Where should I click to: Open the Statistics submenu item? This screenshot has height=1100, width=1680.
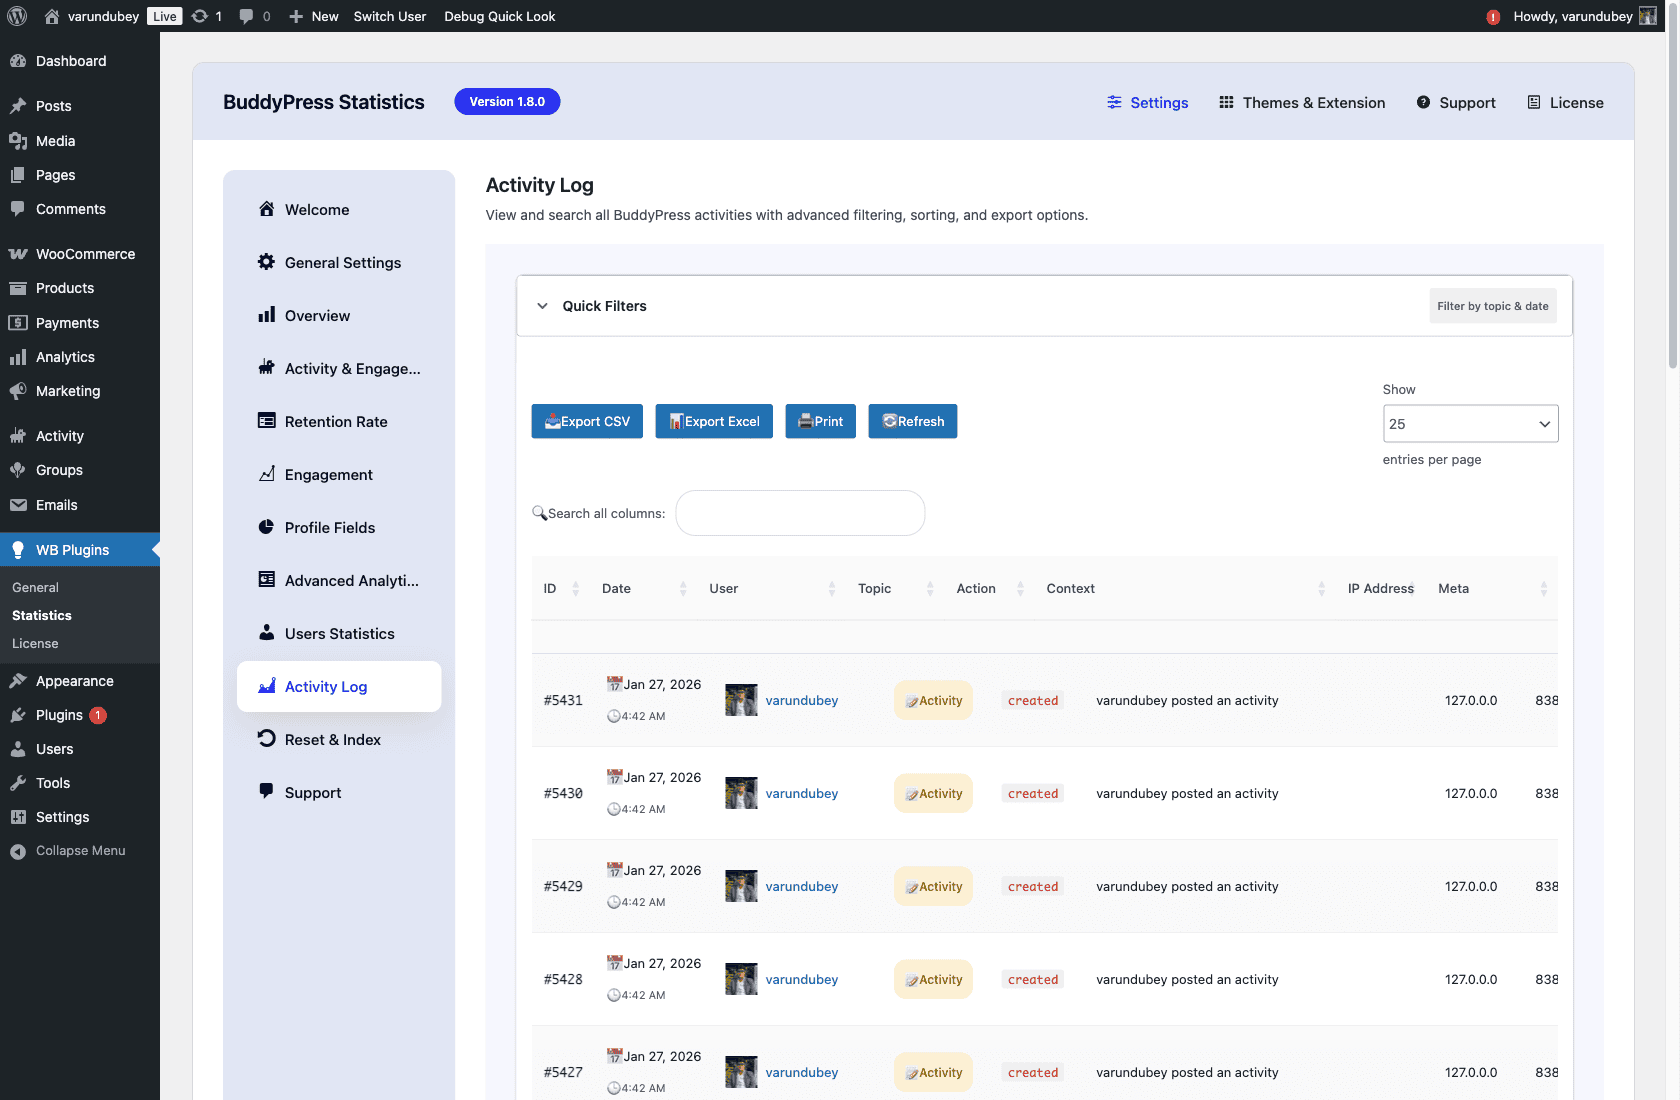42,615
